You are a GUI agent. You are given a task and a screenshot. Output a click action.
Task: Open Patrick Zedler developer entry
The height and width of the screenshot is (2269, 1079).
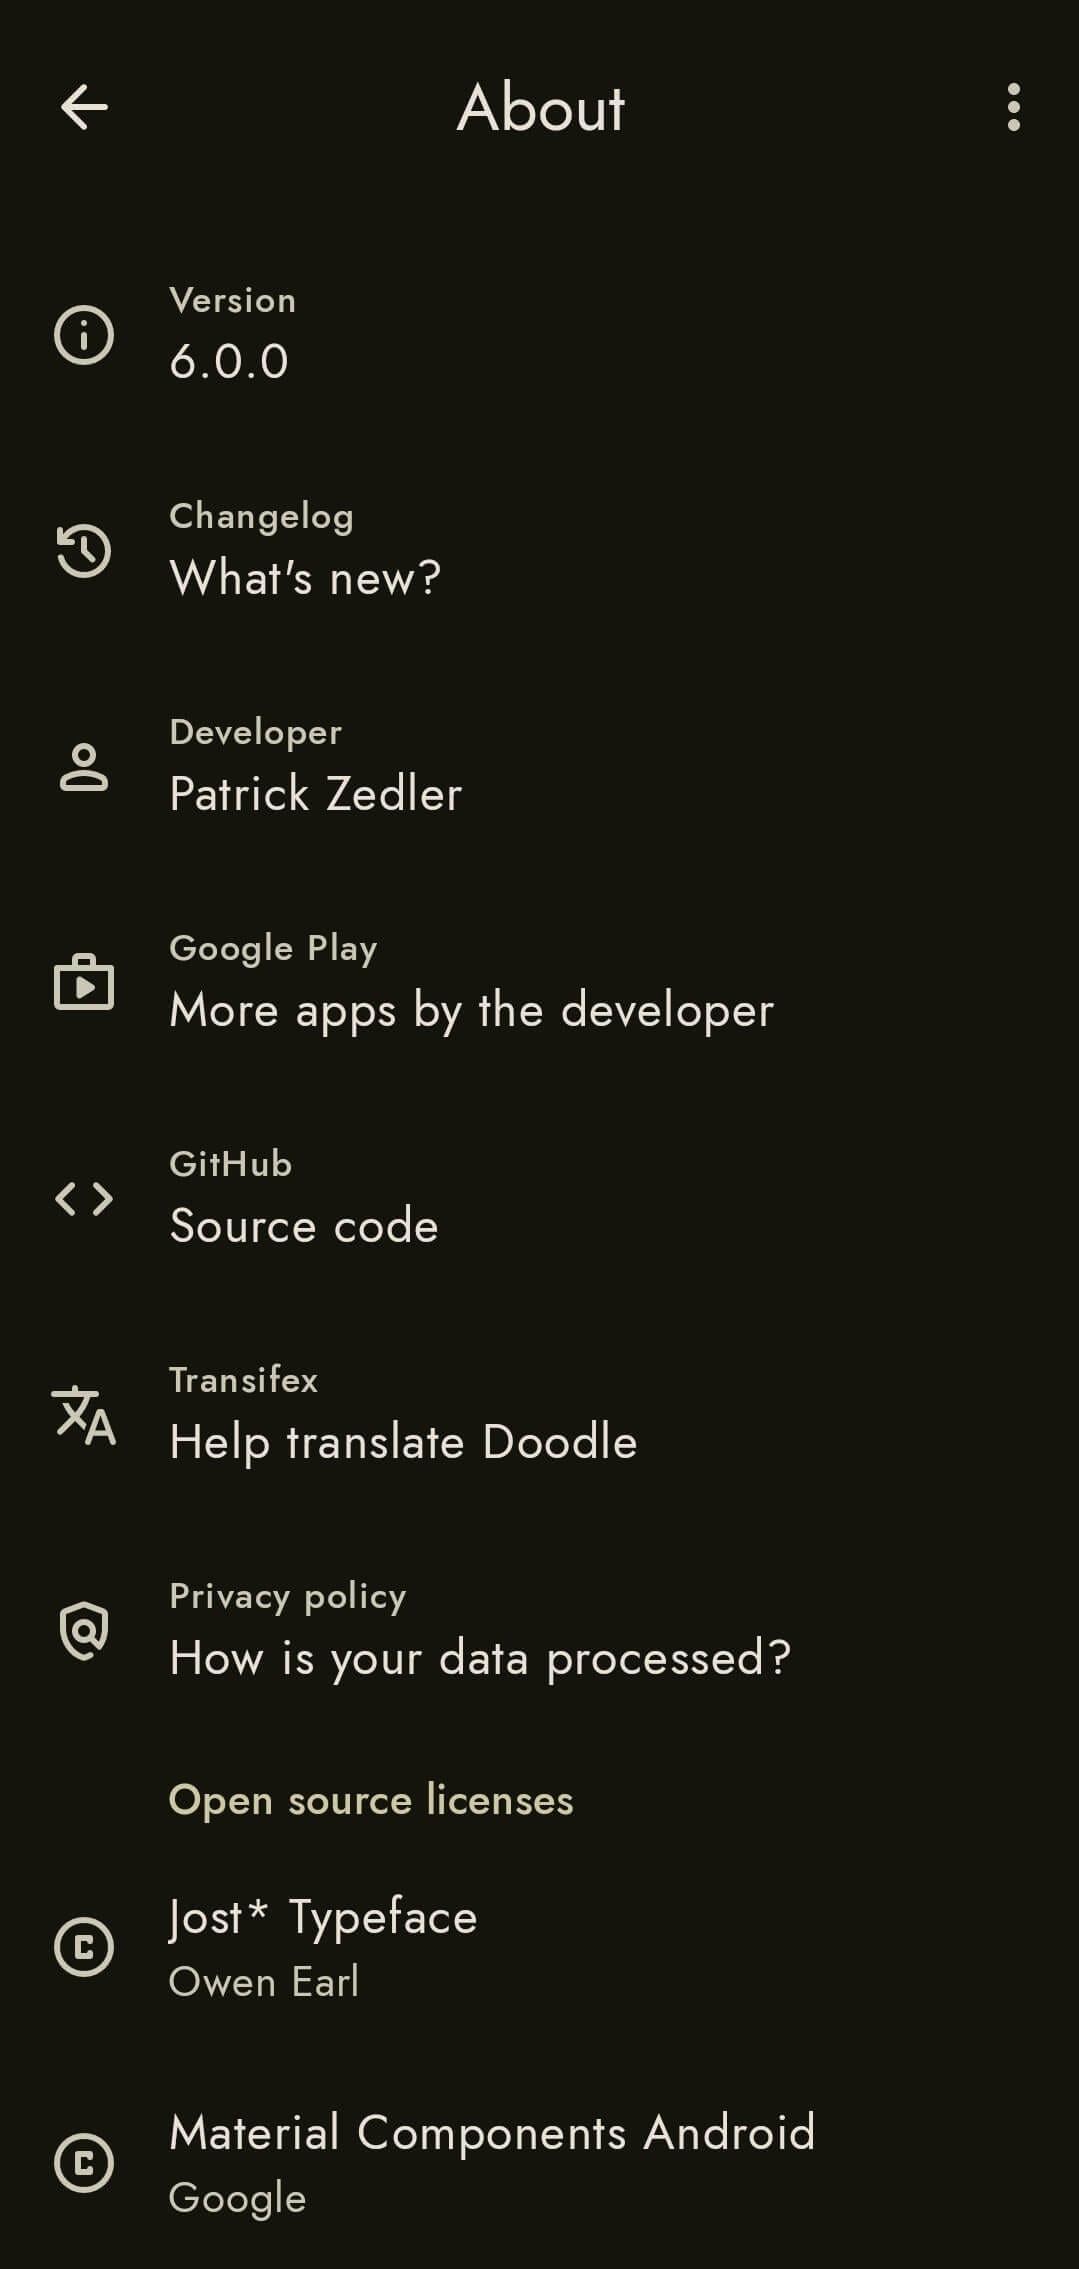[316, 794]
